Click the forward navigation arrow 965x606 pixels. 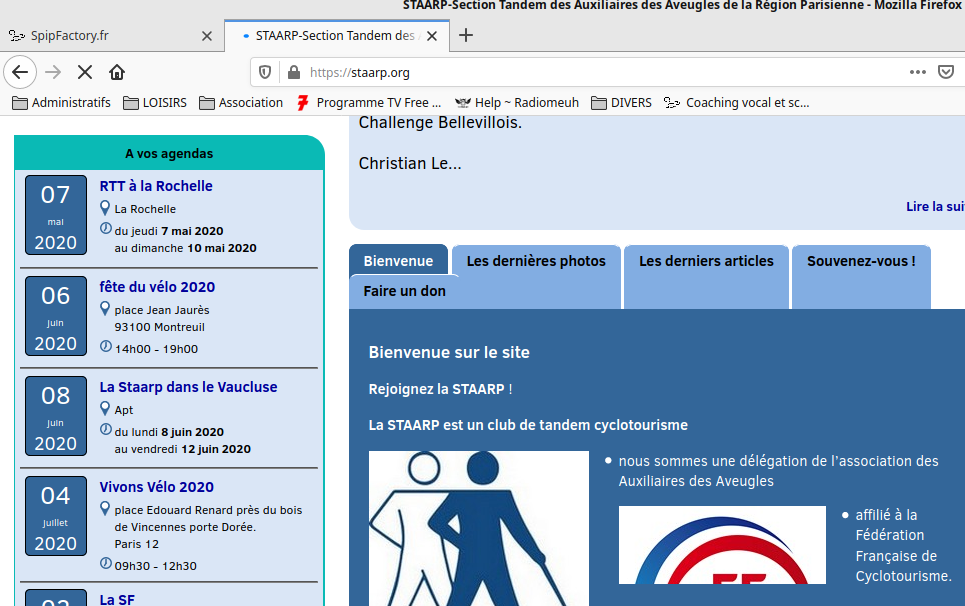tap(53, 73)
